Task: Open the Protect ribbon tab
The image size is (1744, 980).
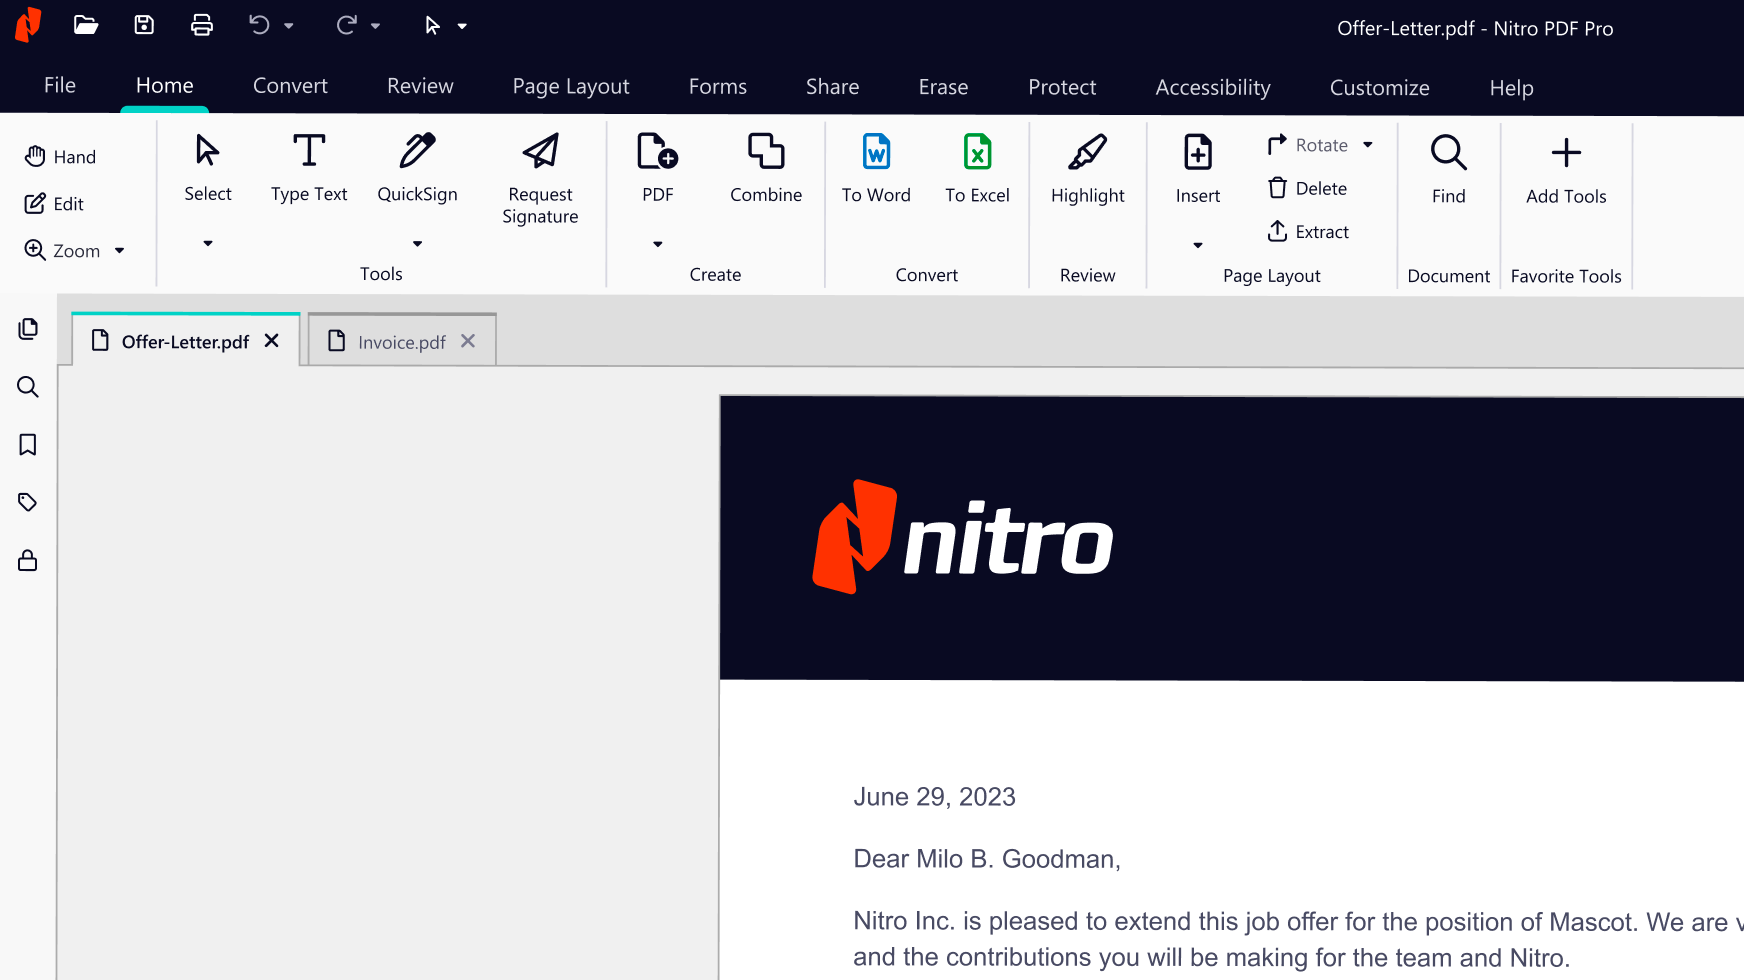Action: click(1062, 87)
